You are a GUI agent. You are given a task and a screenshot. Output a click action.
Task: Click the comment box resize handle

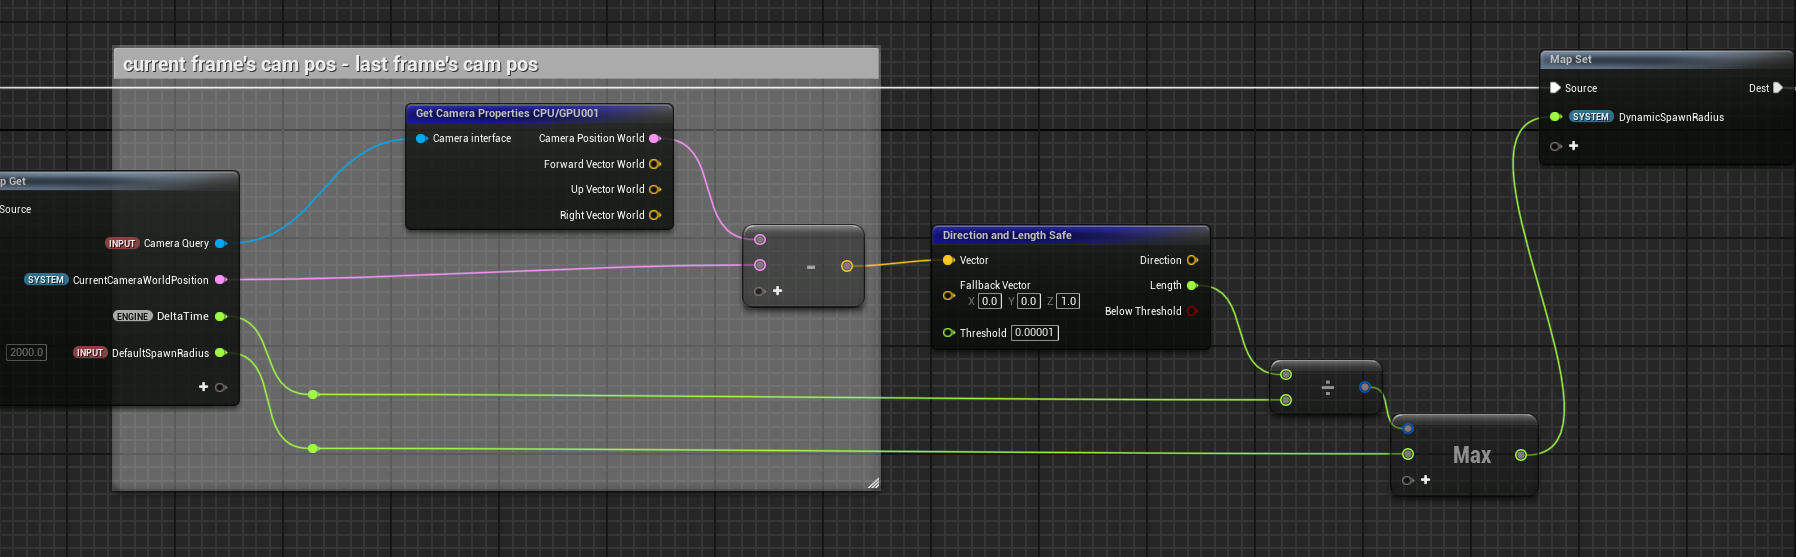873,483
